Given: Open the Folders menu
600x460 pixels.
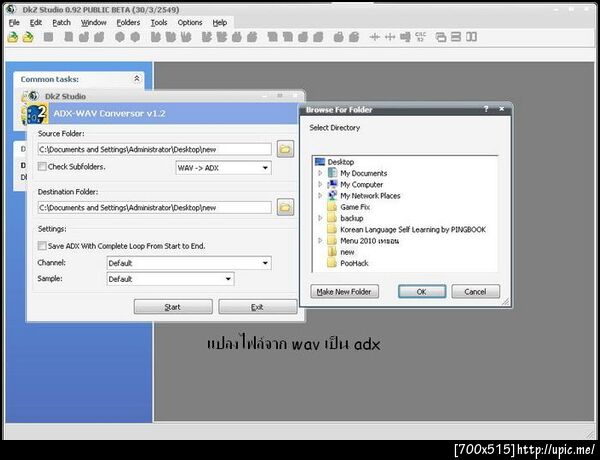Looking at the screenshot, I should 128,23.
